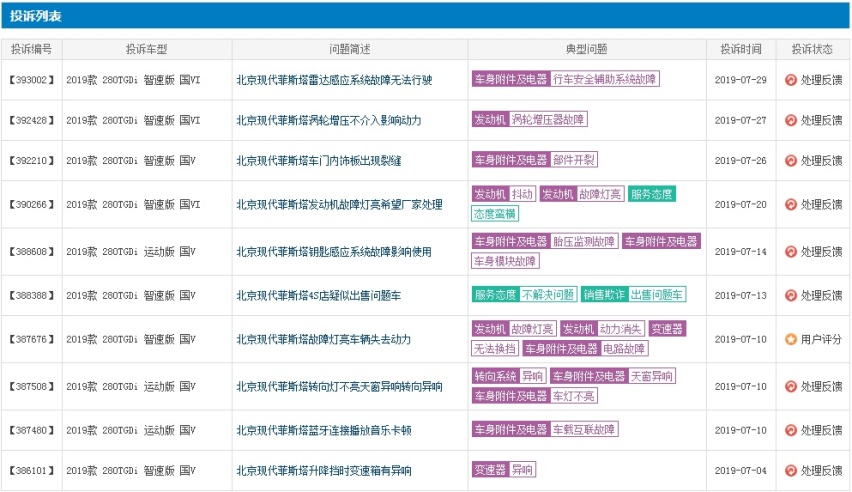
Task: Click the 投诉列表 header title
Action: coord(35,16)
